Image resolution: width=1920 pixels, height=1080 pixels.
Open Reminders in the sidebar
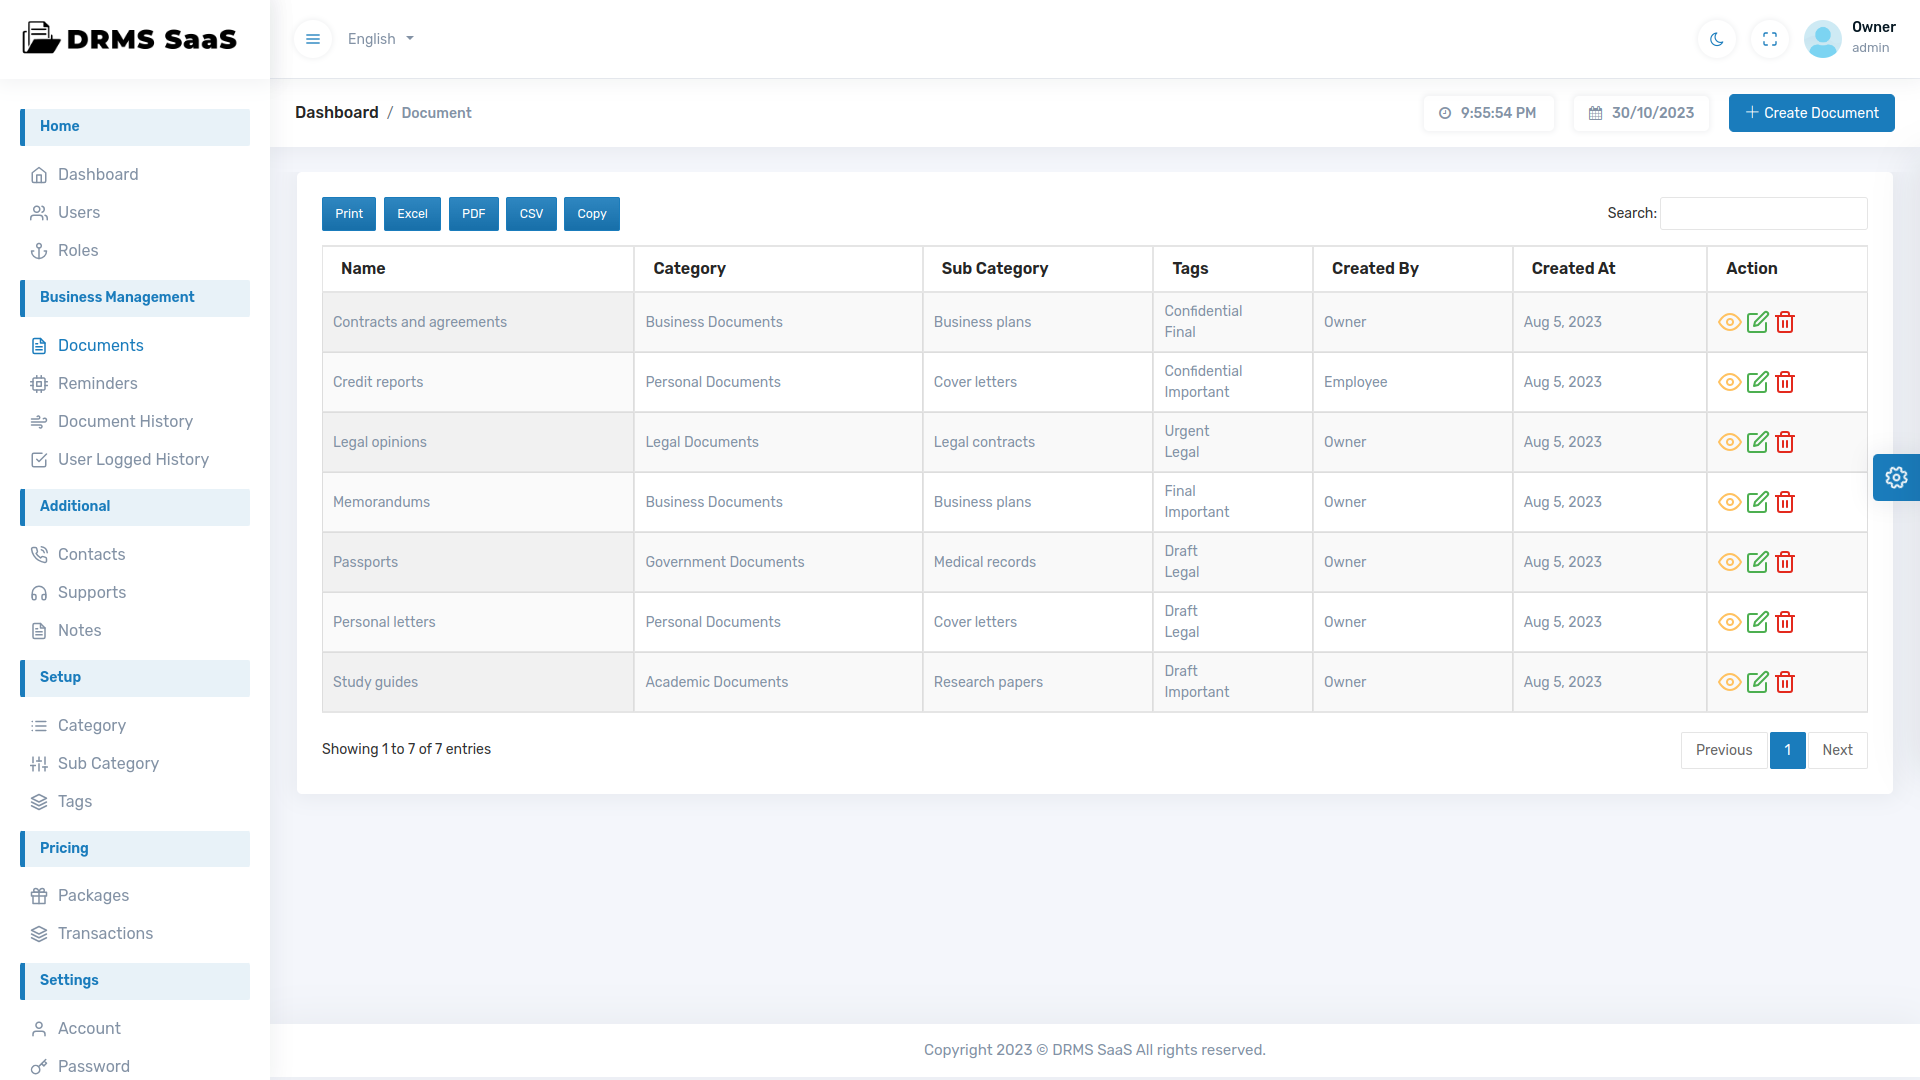tap(97, 383)
